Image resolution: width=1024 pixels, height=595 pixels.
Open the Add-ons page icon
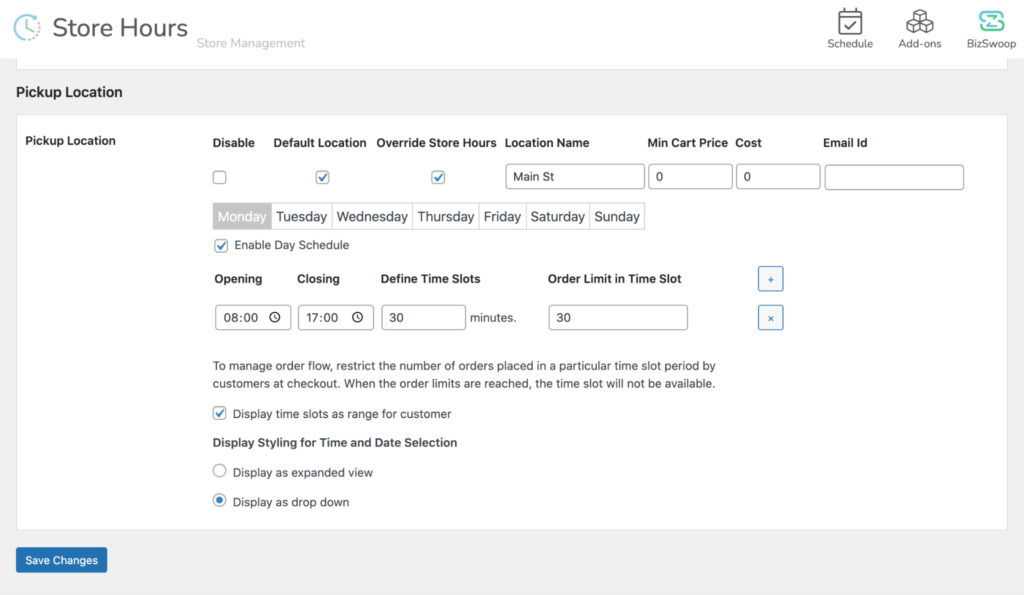point(918,21)
